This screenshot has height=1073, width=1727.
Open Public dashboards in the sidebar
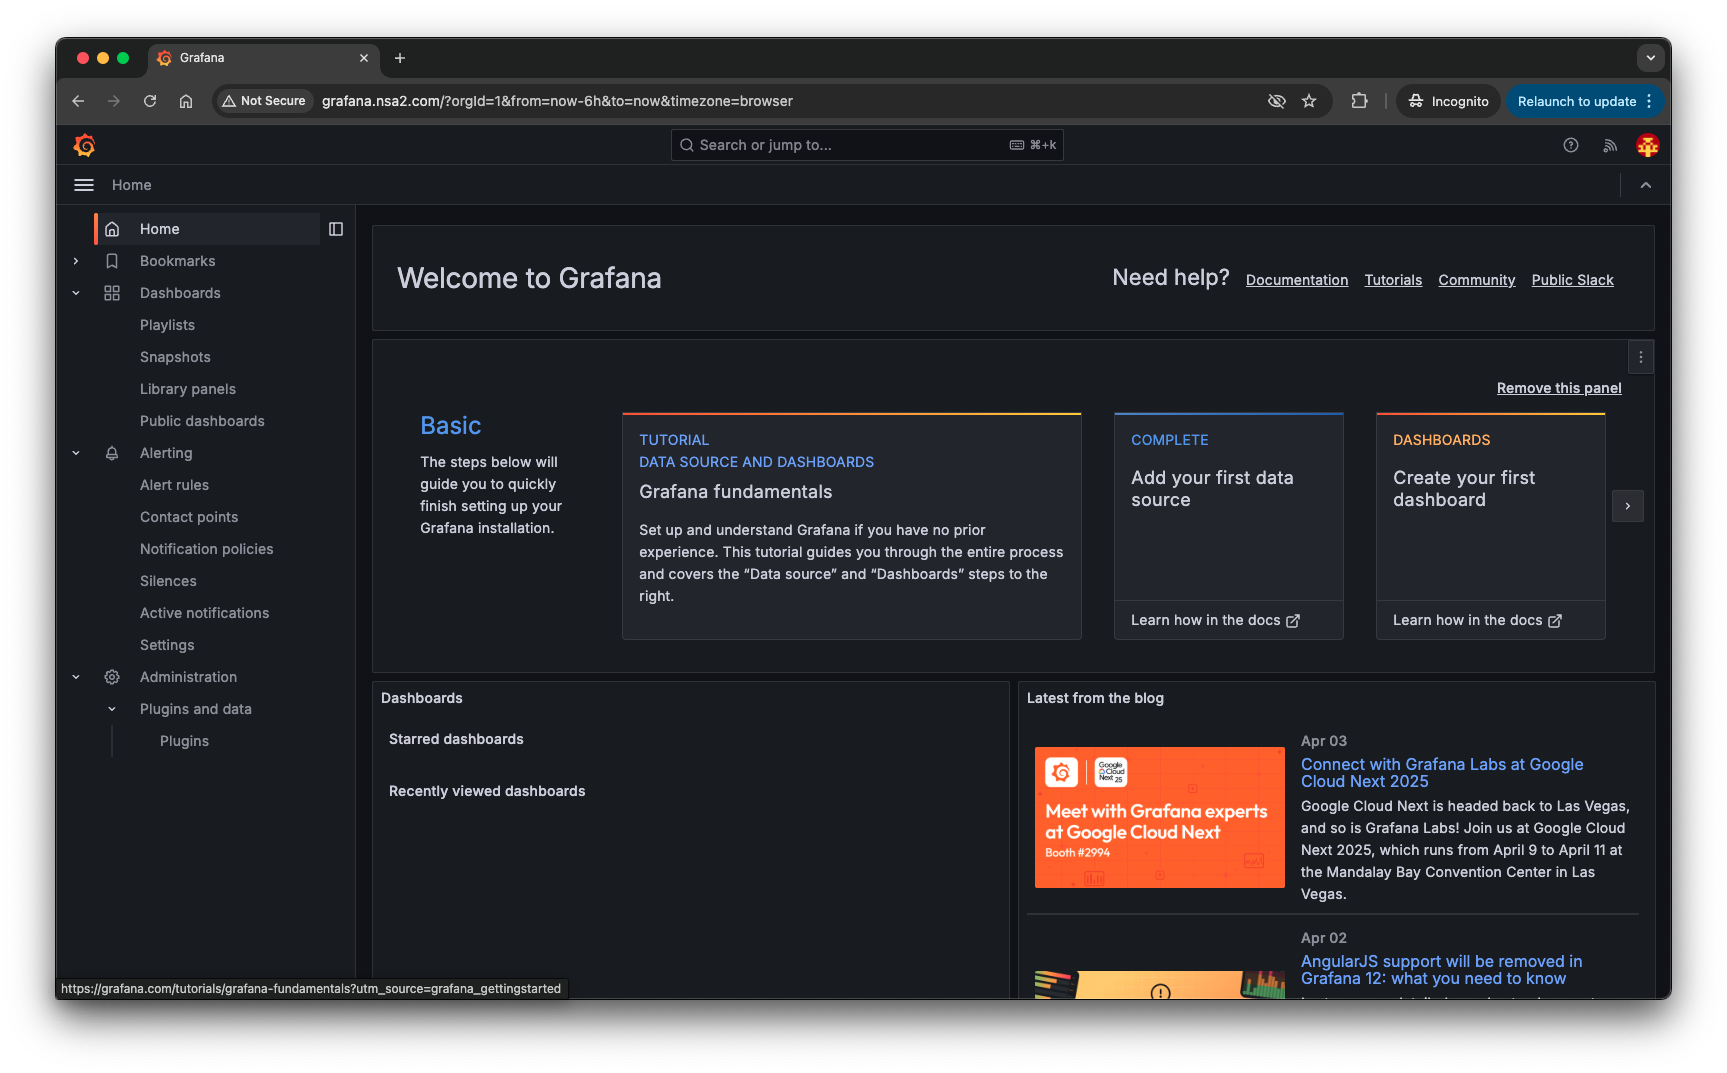202,421
